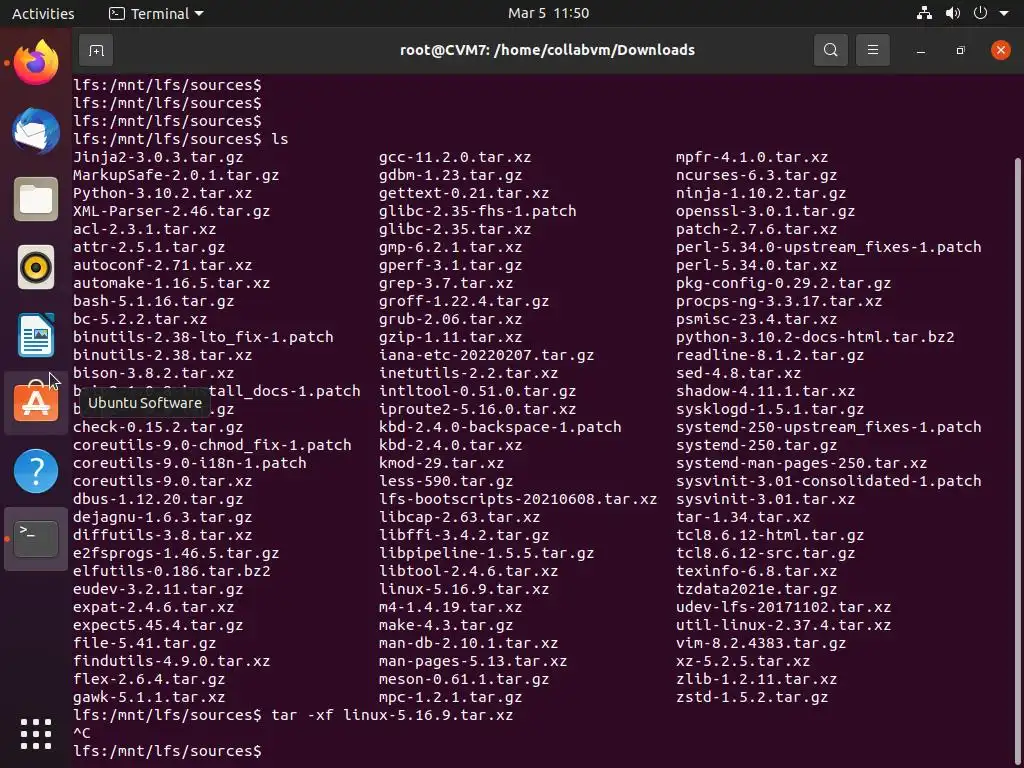Click the linux-5.16.9.tar.xz file listing
Viewport: 1024px width, 768px height.
pos(464,589)
